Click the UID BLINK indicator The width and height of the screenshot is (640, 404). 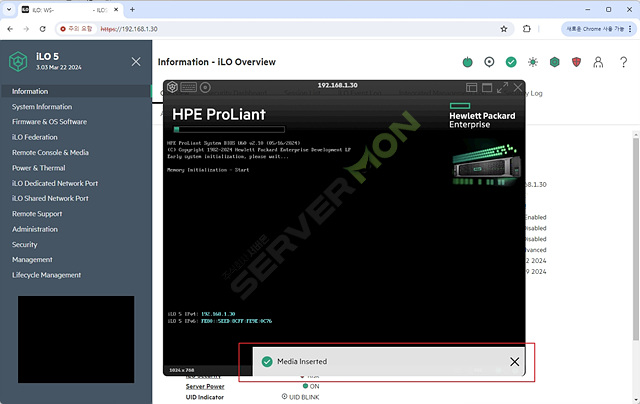click(x=301, y=397)
